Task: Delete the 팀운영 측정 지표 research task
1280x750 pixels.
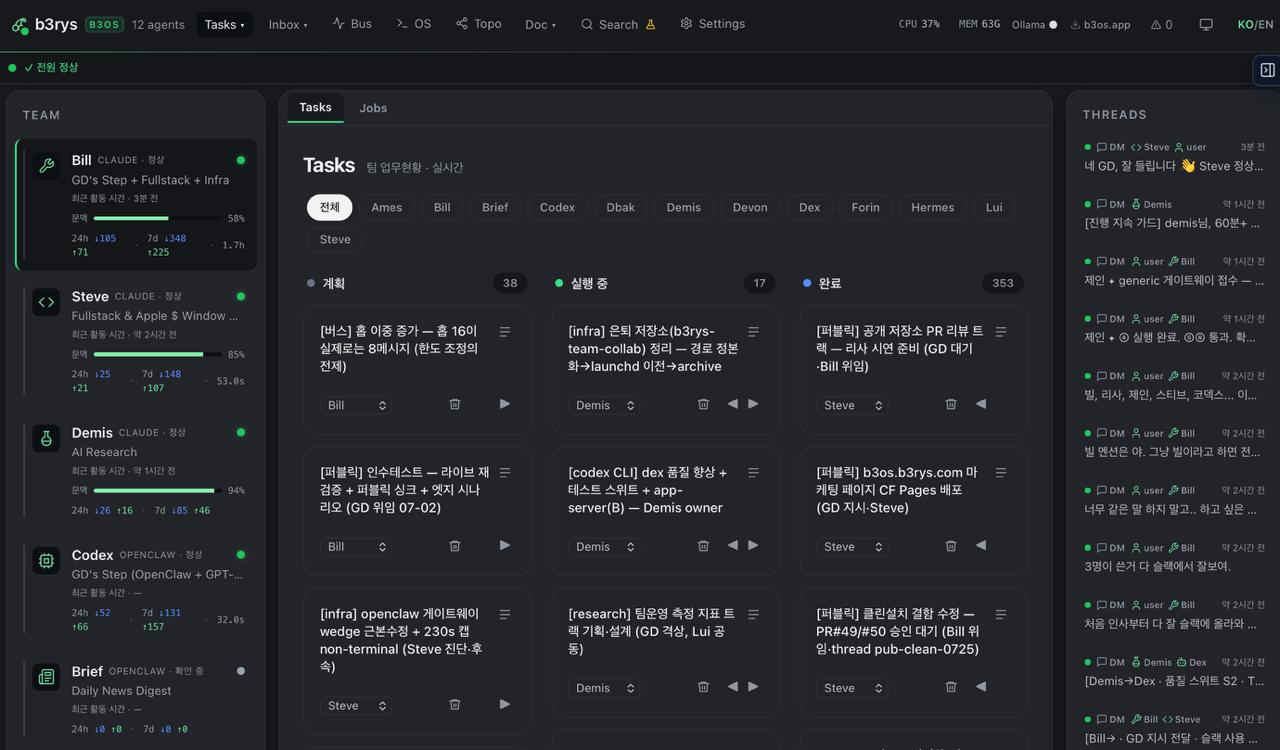Action: (703, 687)
